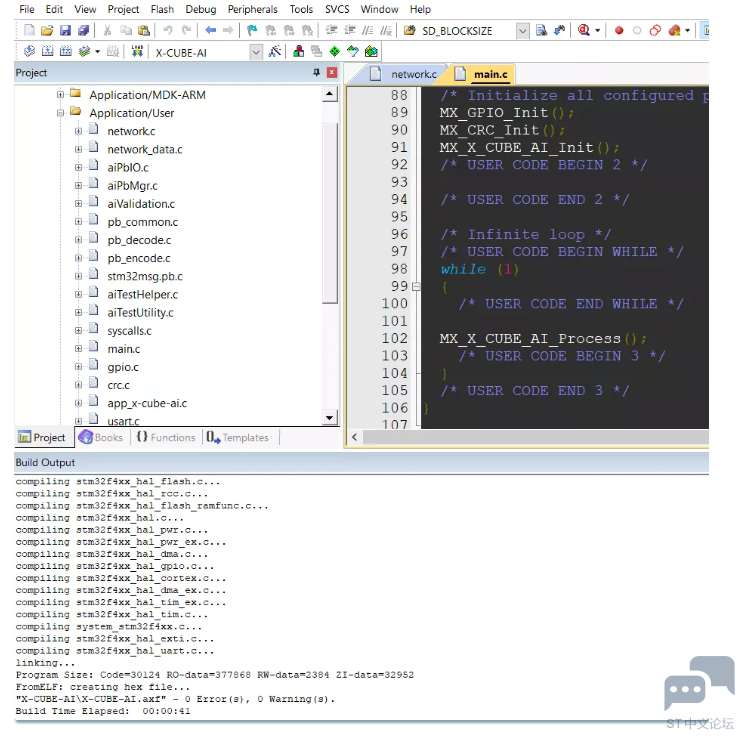Download to flash with the LOAD icon

tap(137, 51)
